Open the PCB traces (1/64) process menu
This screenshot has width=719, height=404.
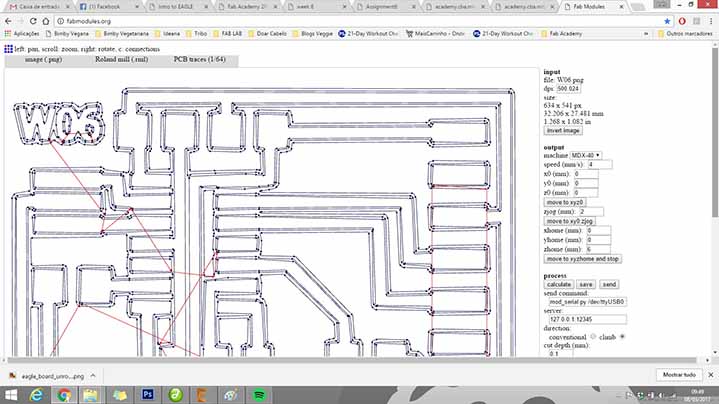pos(199,60)
